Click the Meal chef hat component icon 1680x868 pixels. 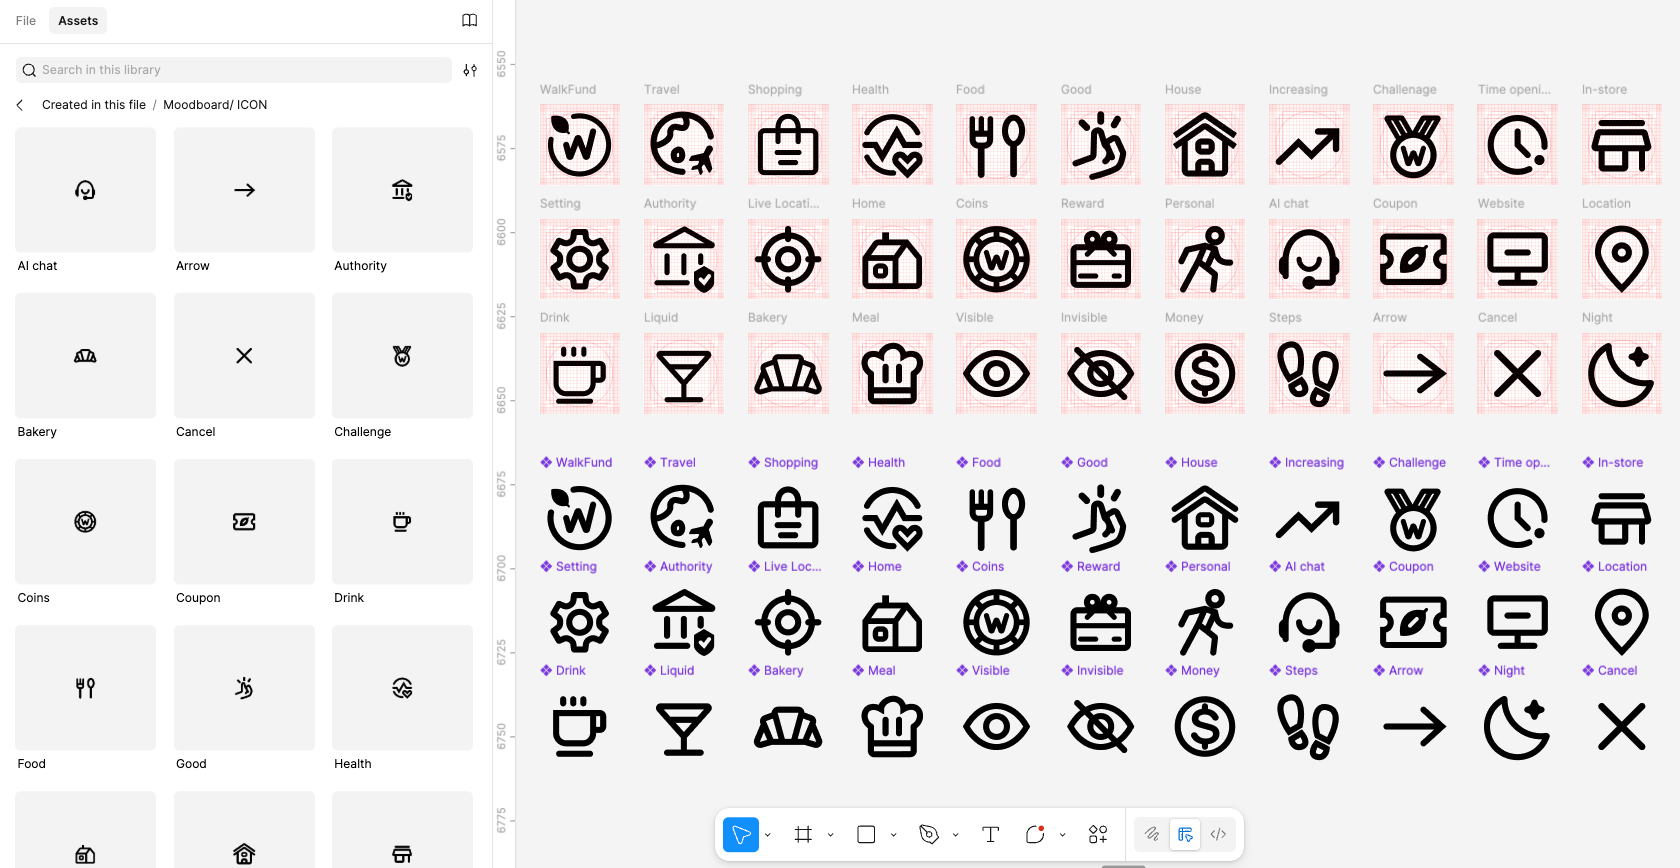[x=892, y=726]
